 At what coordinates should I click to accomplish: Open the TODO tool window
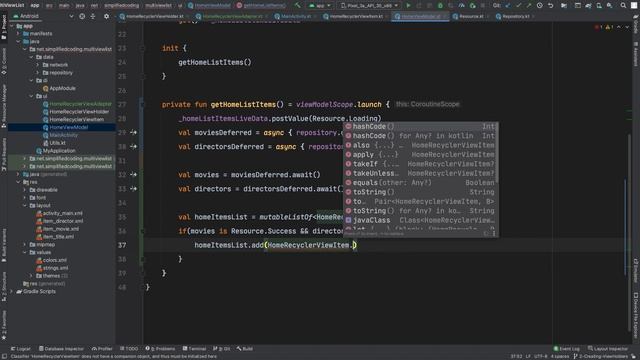click(129, 349)
